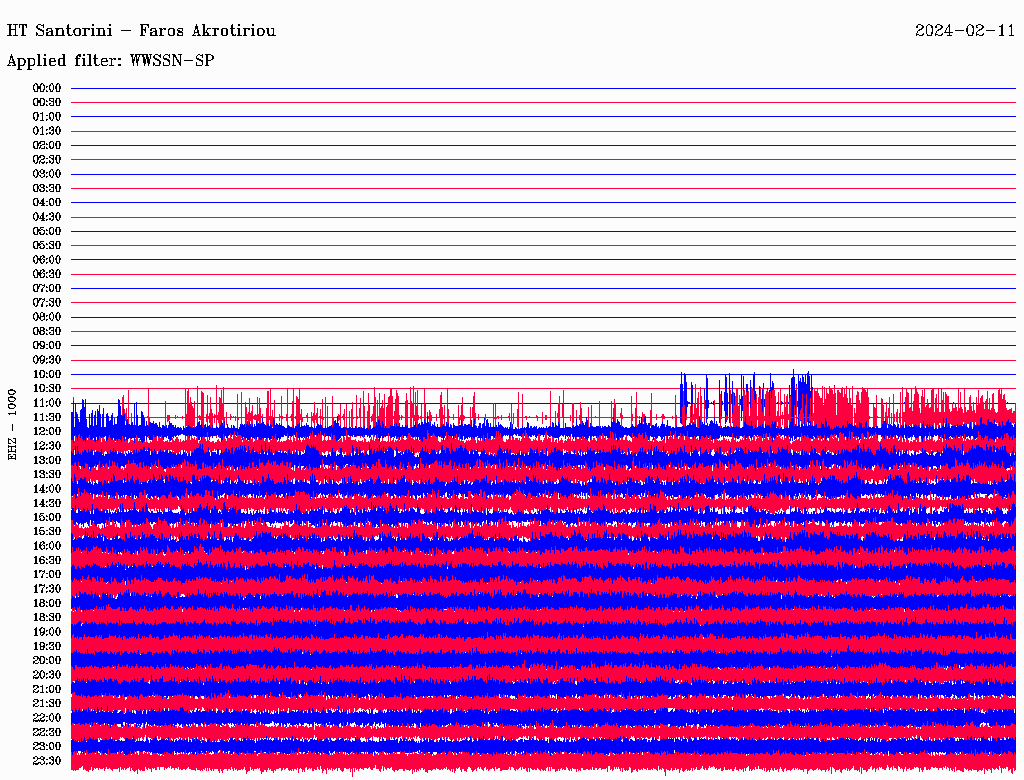Viewport: 1024px width, 780px height.
Task: Select the 07:30 time label
Action: [47, 303]
